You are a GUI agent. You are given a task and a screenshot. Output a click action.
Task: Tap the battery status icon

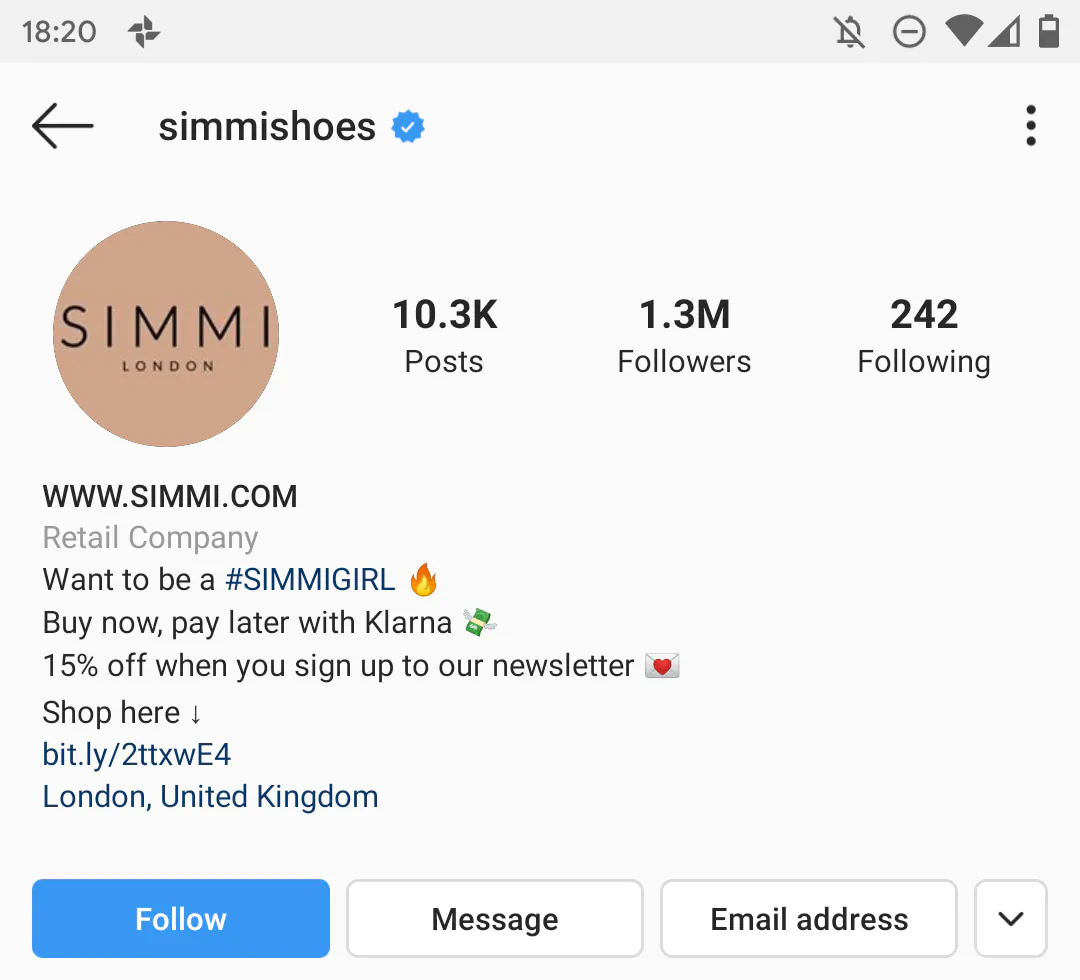[x=1048, y=32]
